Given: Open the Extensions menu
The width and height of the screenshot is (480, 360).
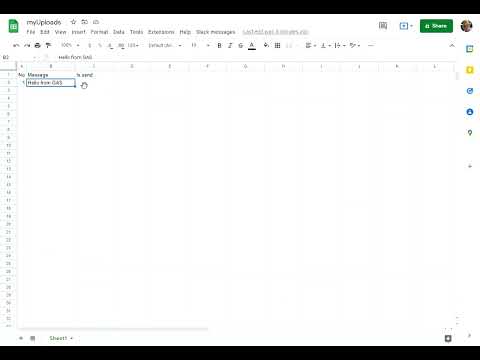Looking at the screenshot, I should coord(161,32).
